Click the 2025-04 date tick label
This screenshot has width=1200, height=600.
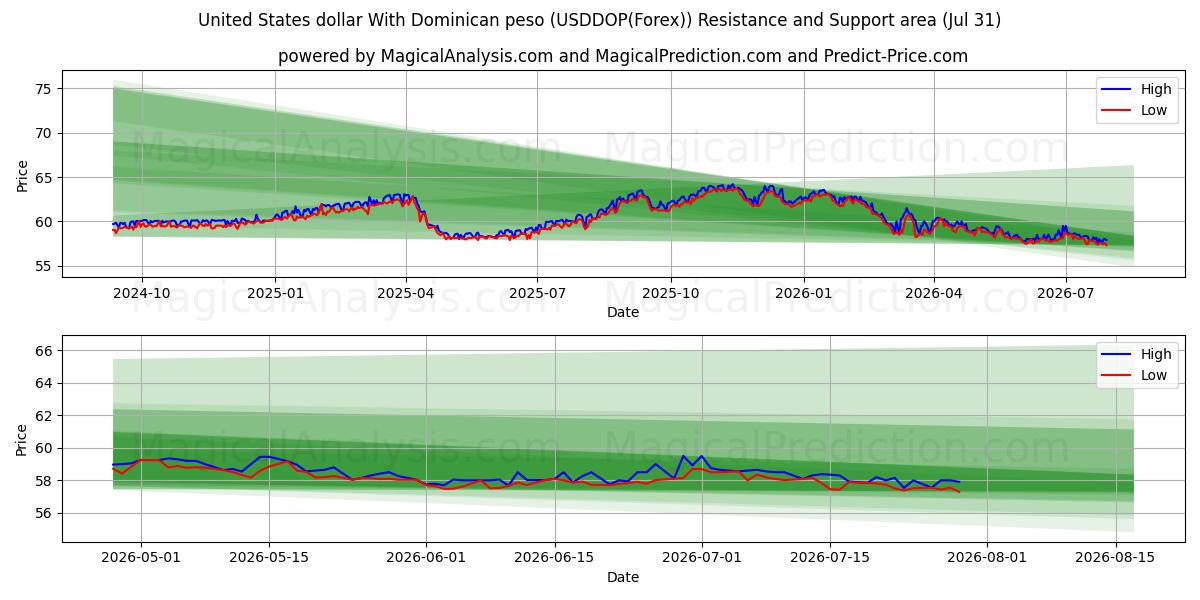tap(405, 293)
